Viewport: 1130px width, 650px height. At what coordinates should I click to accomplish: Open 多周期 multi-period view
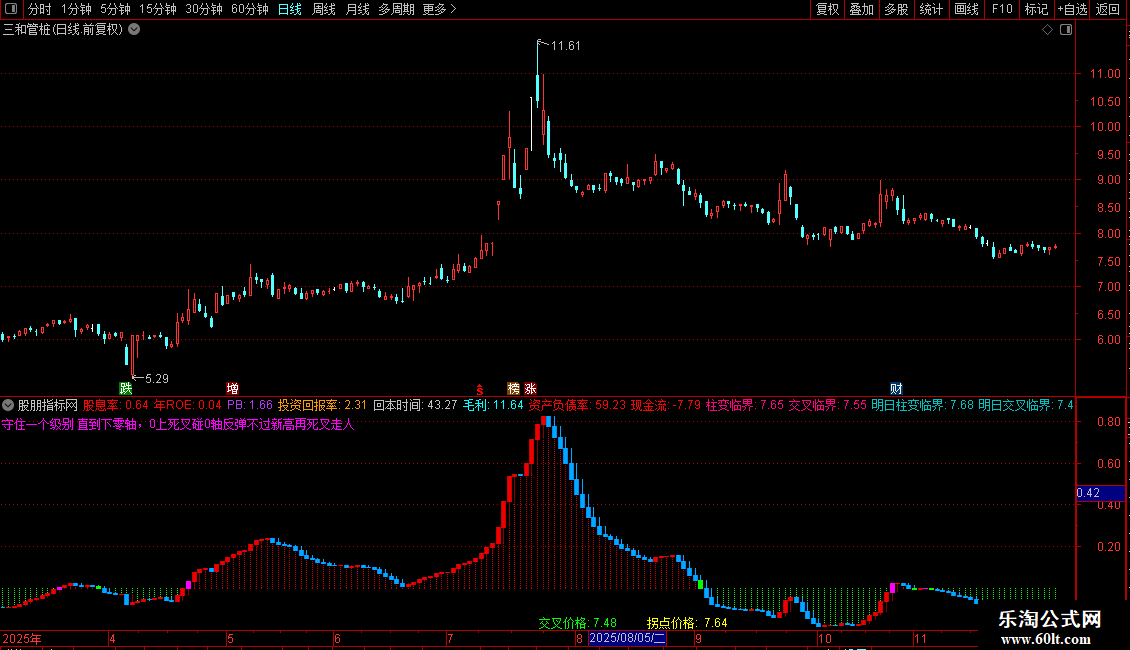pyautogui.click(x=396, y=9)
